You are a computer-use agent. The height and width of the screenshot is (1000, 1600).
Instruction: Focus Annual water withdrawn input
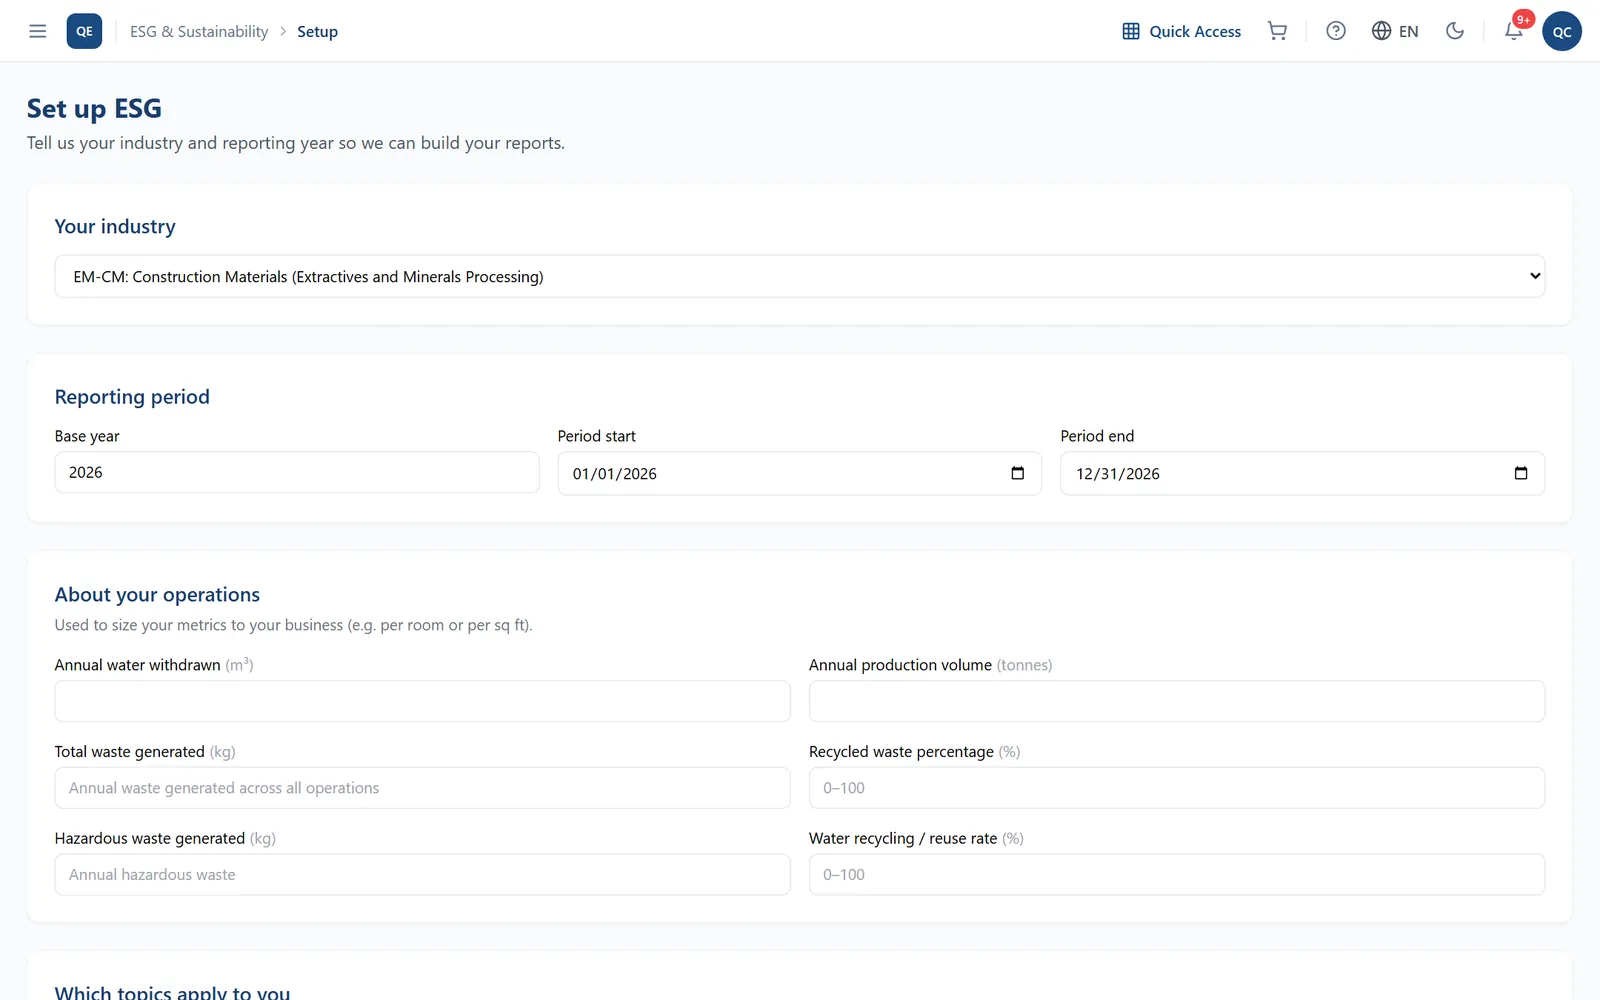[x=422, y=701]
